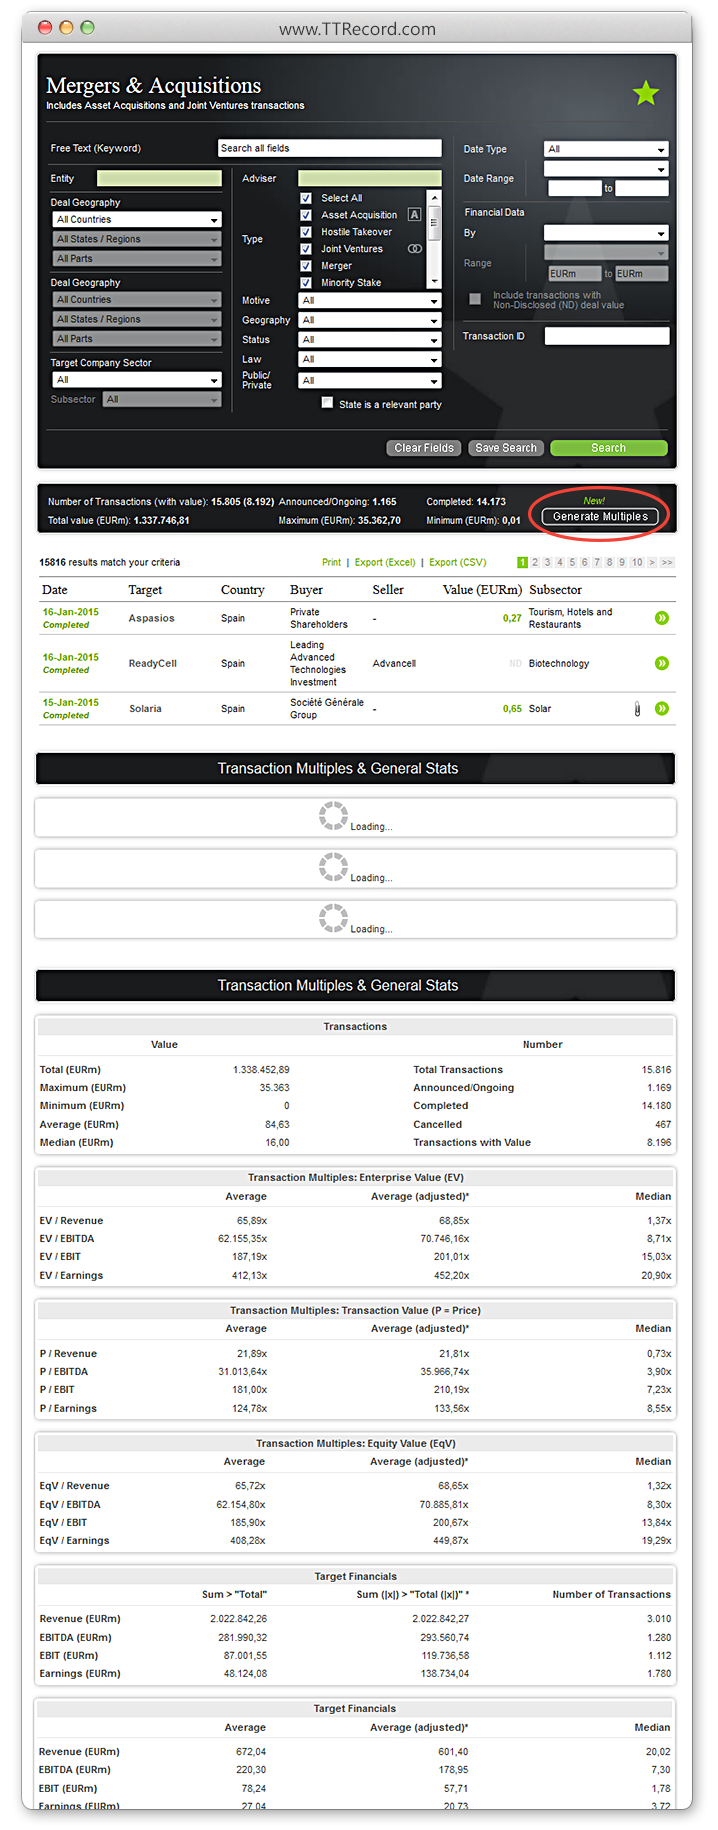Click the paperclip attachment icon in Solaria row

637,709
